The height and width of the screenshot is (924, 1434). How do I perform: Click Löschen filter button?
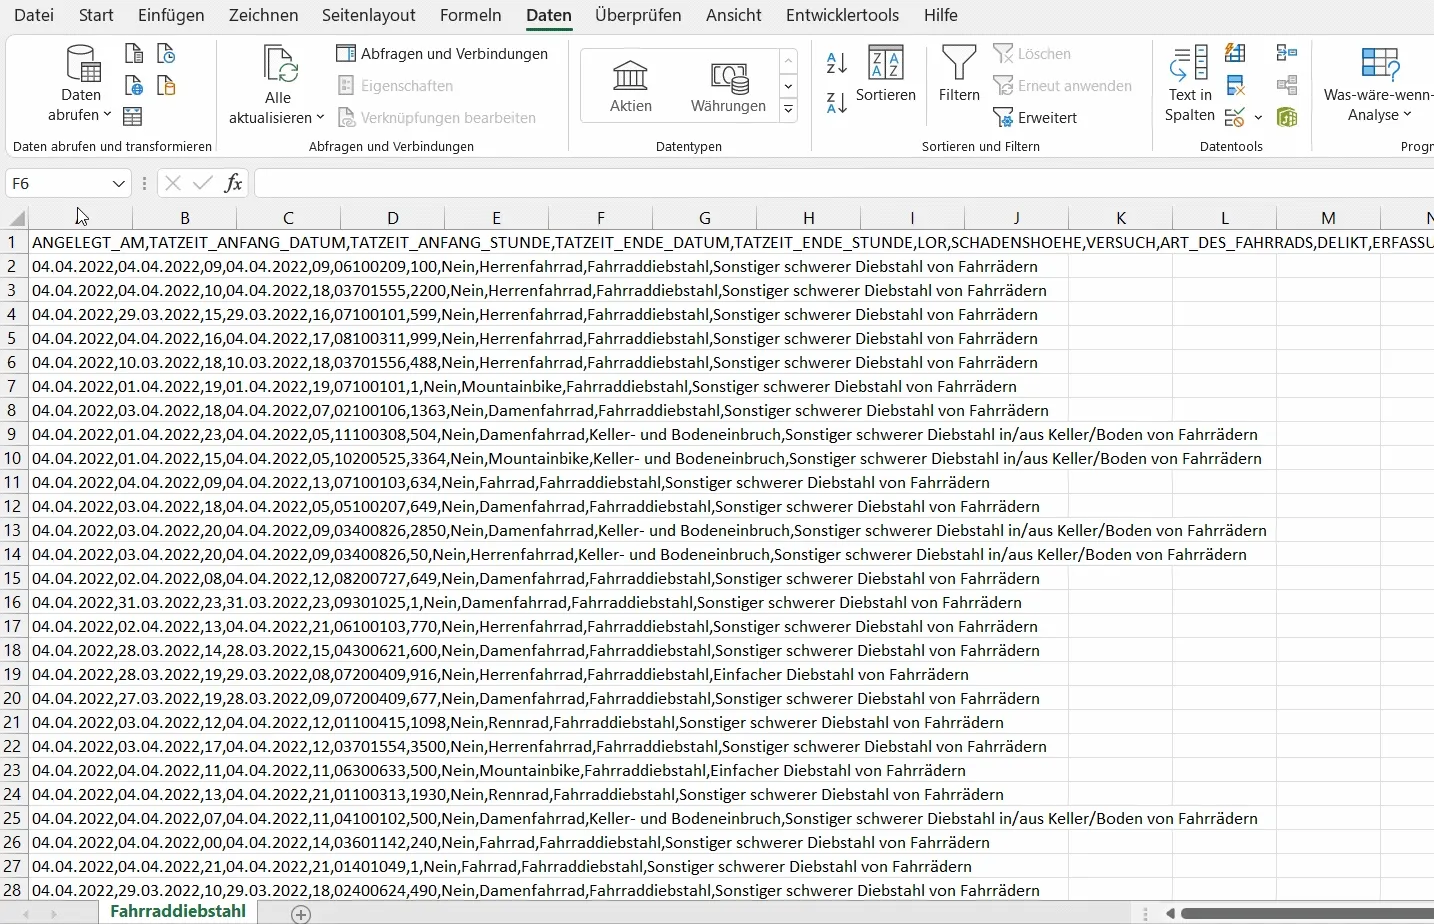(1033, 54)
